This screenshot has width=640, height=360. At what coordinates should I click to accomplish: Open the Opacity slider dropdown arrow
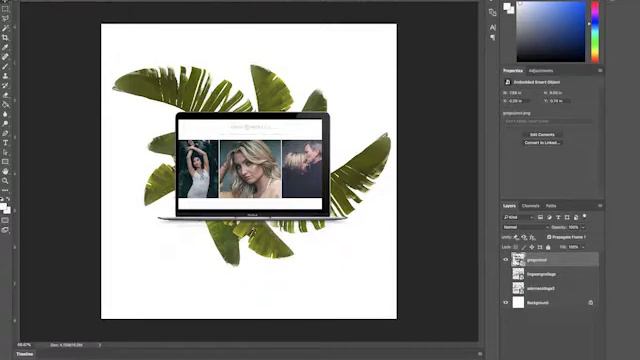click(x=583, y=227)
